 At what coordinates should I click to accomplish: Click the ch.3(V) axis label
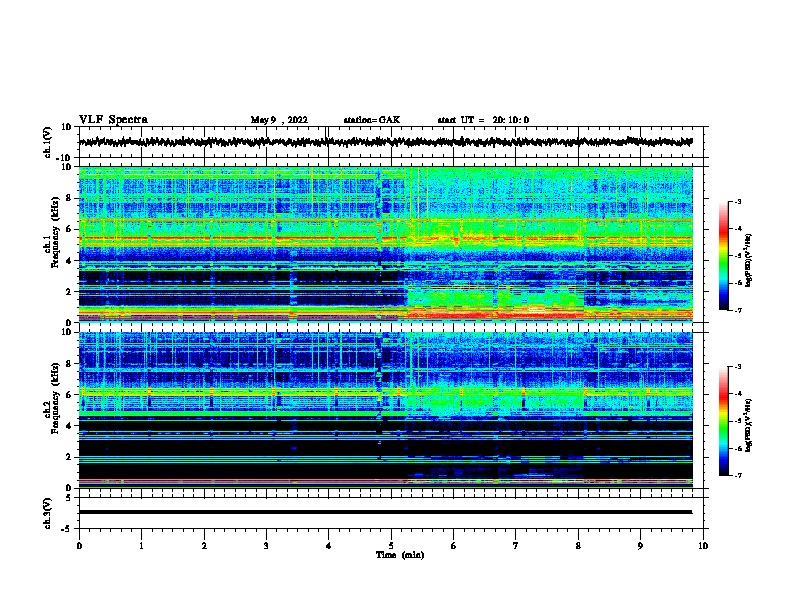[48, 513]
